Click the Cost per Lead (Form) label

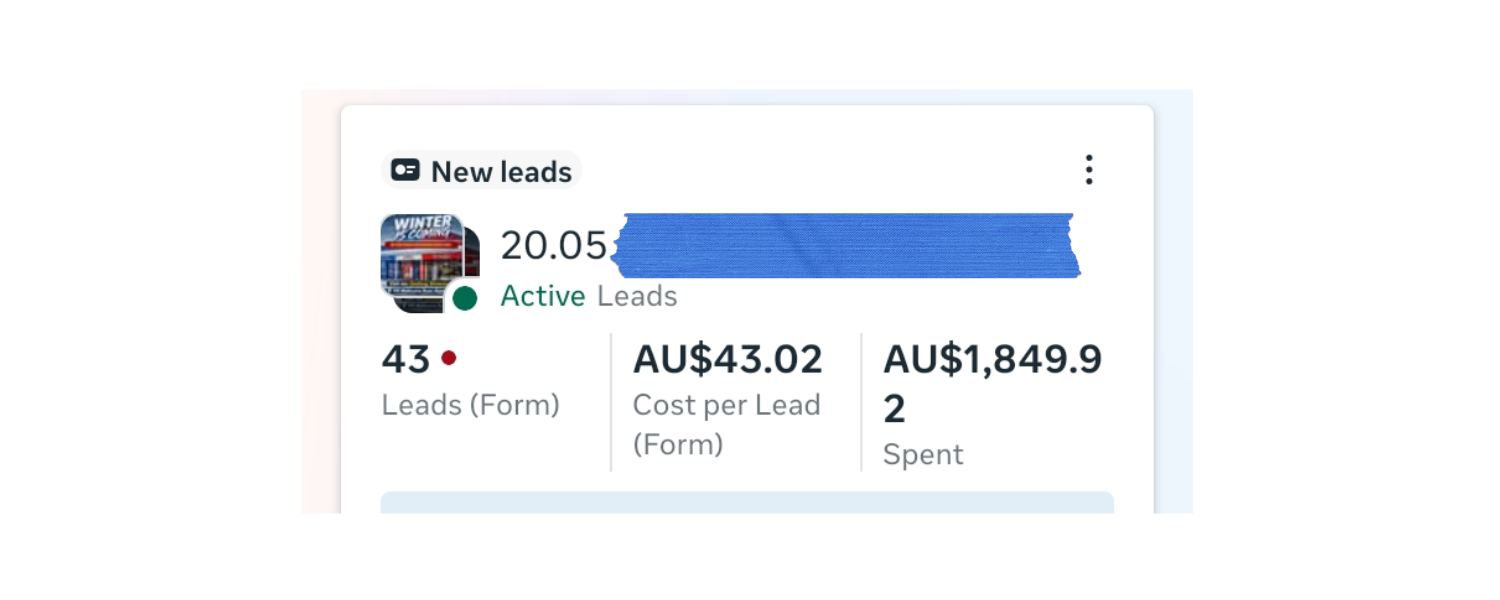(727, 424)
